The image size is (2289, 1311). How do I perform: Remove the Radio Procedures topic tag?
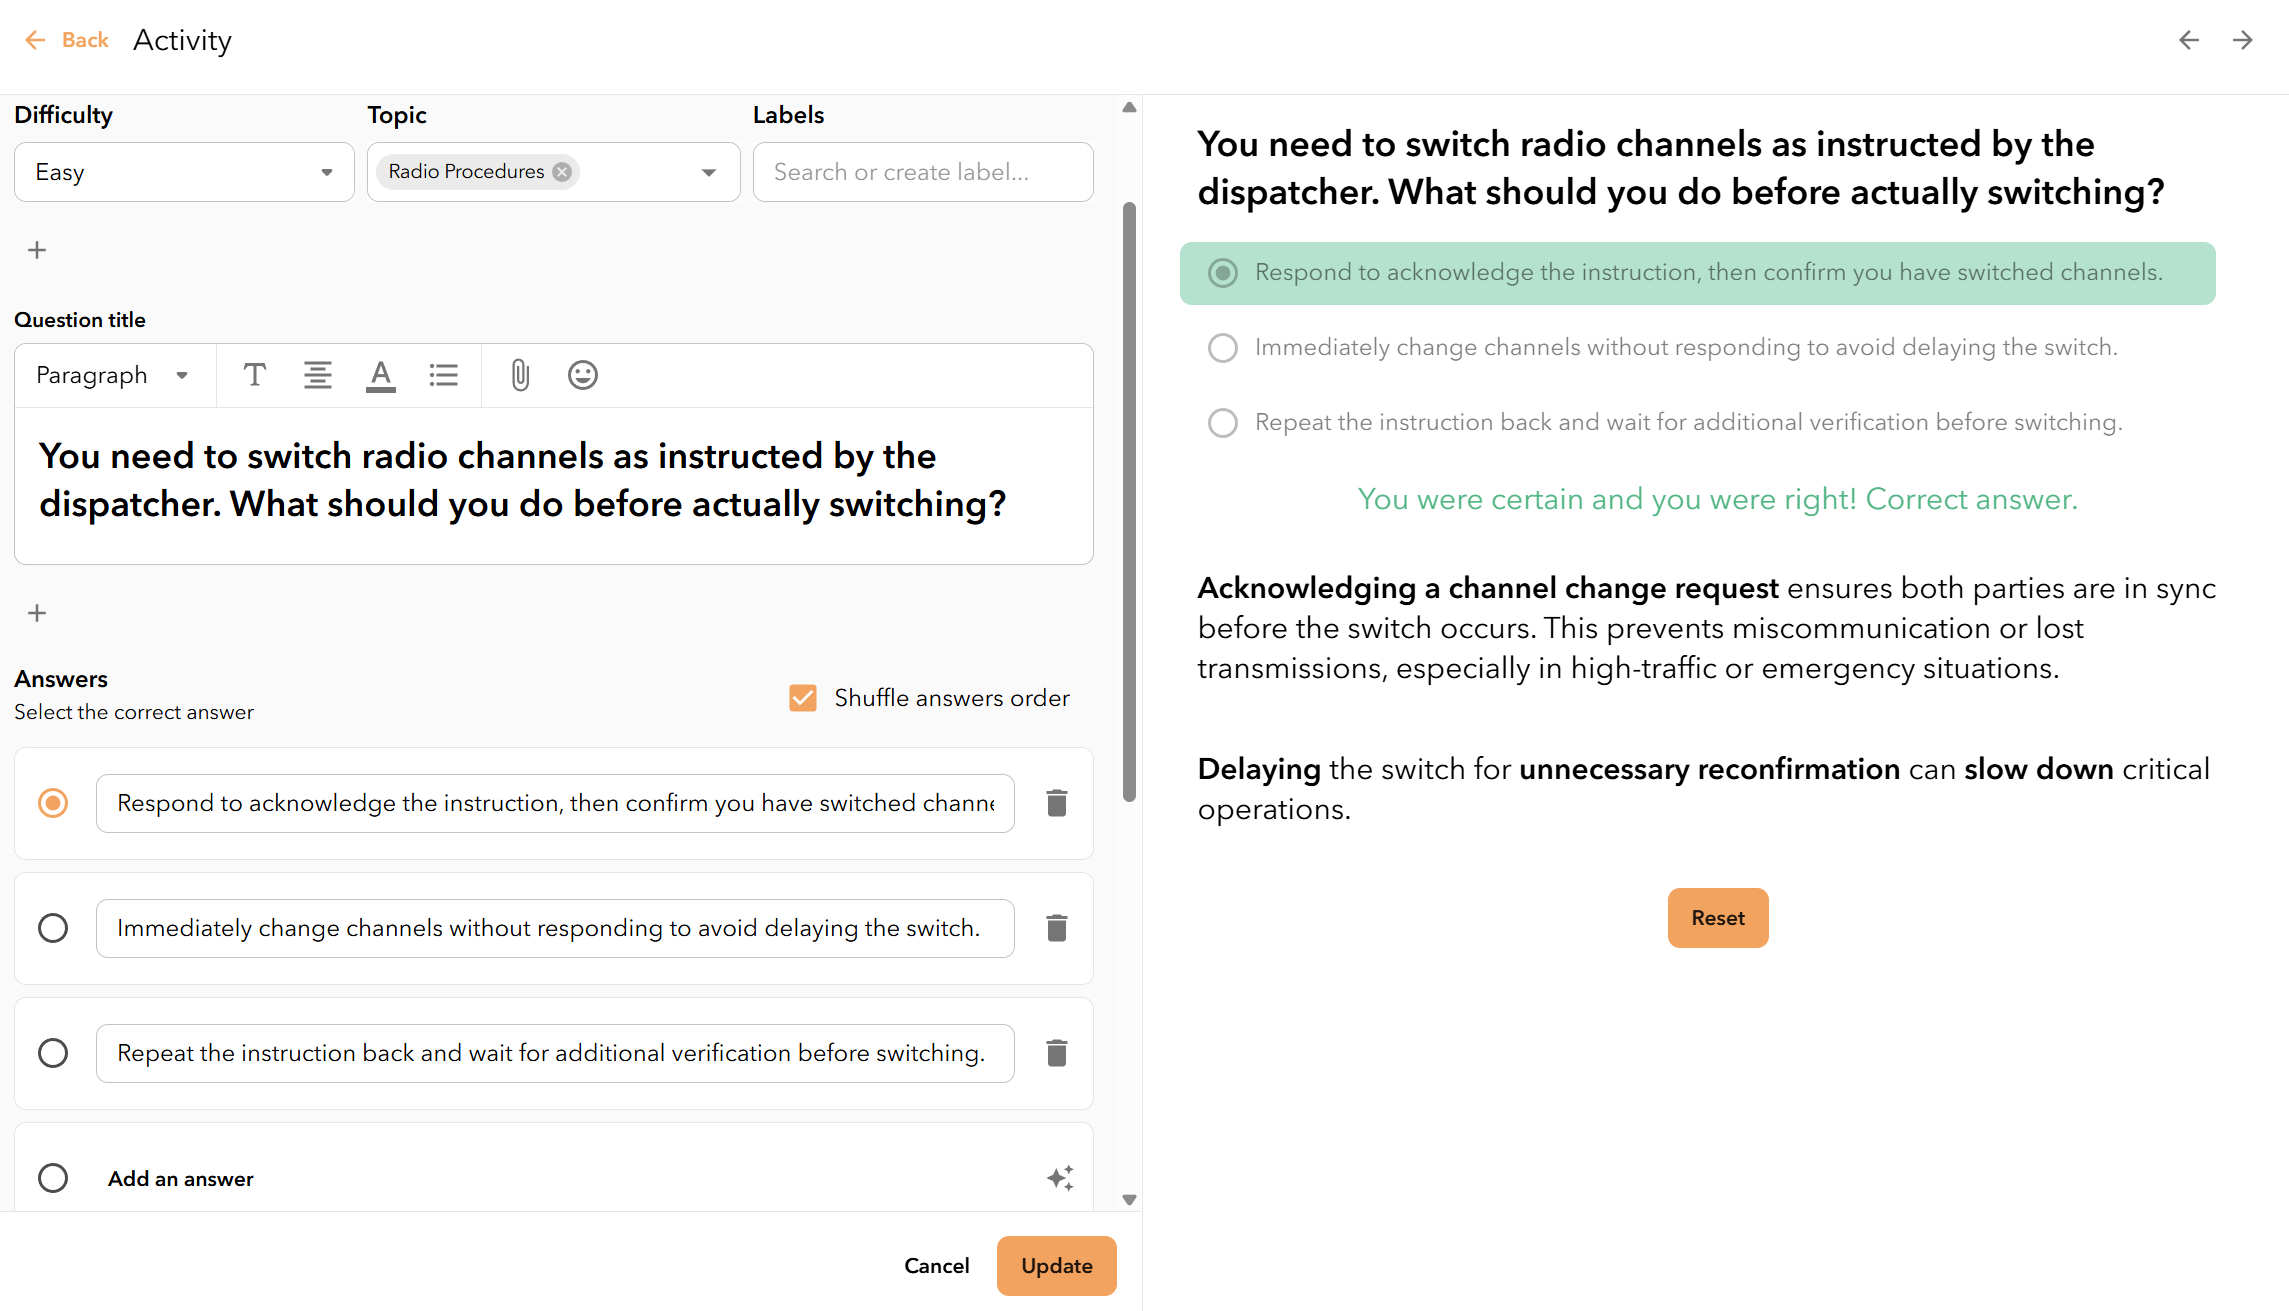click(562, 172)
